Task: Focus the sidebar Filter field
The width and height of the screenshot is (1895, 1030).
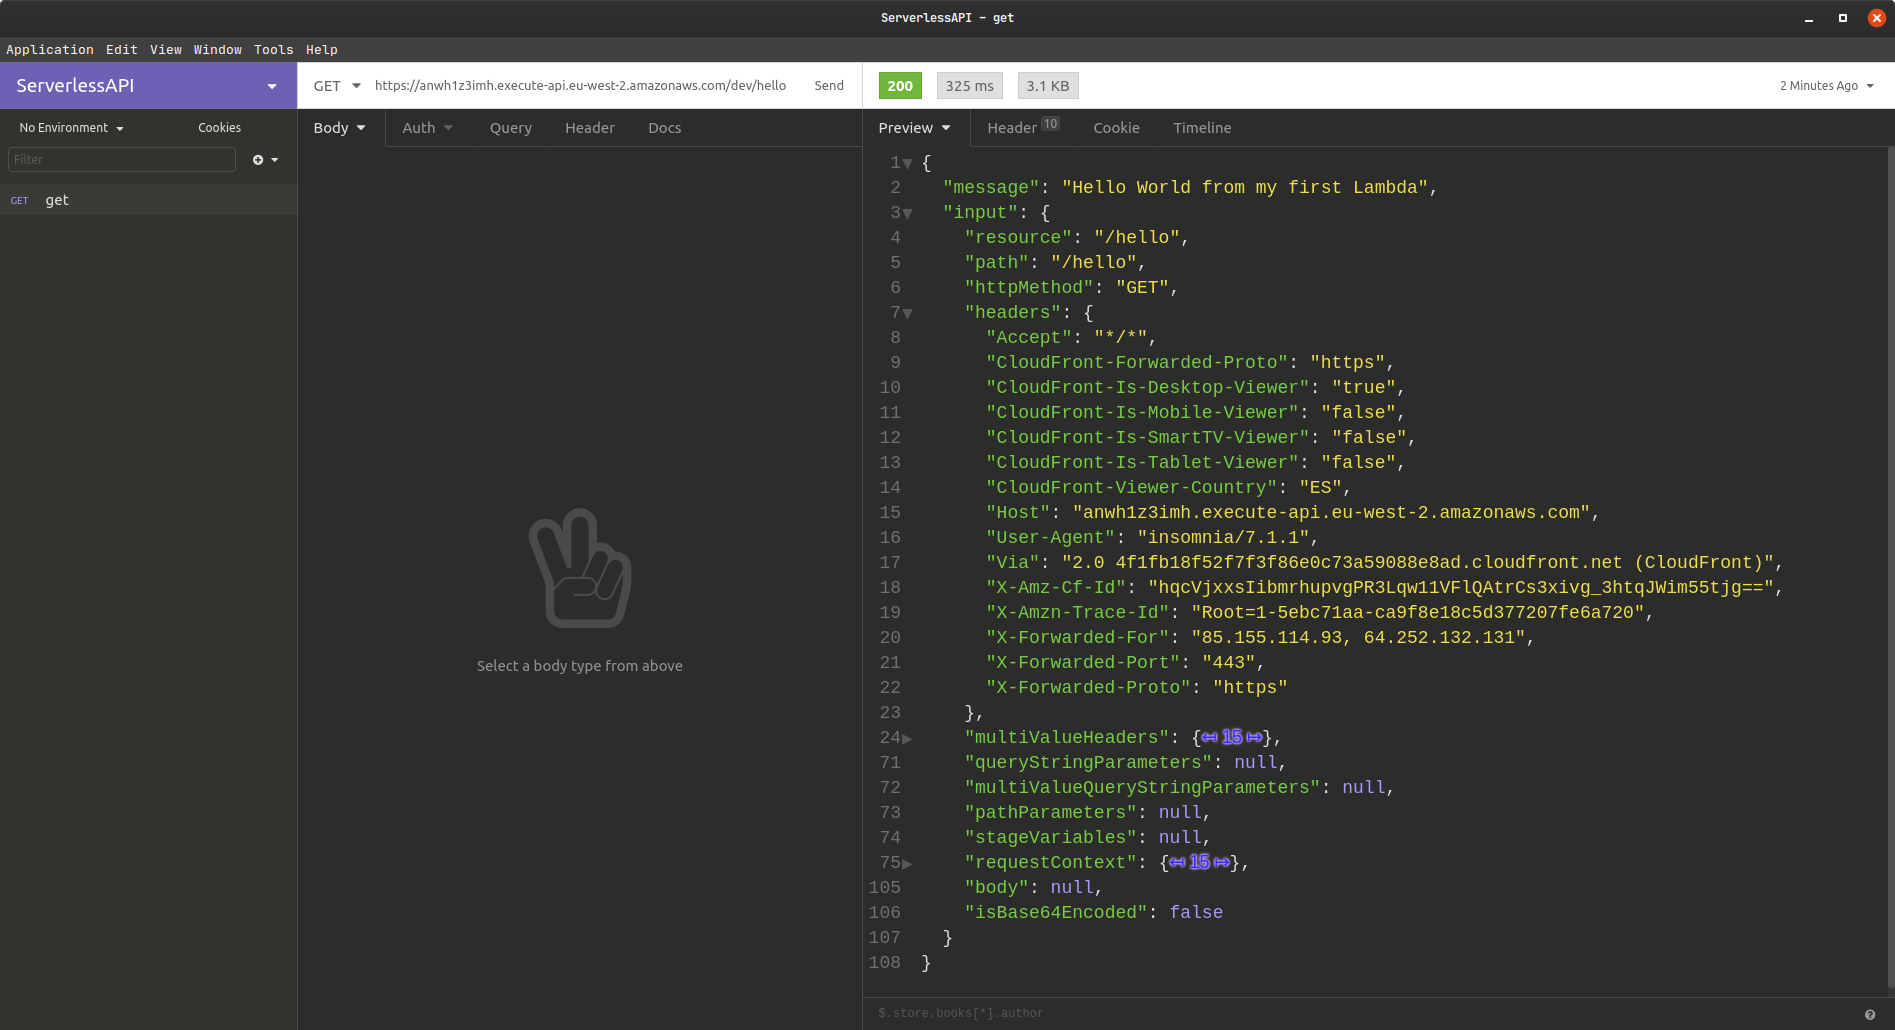Action: 122,160
